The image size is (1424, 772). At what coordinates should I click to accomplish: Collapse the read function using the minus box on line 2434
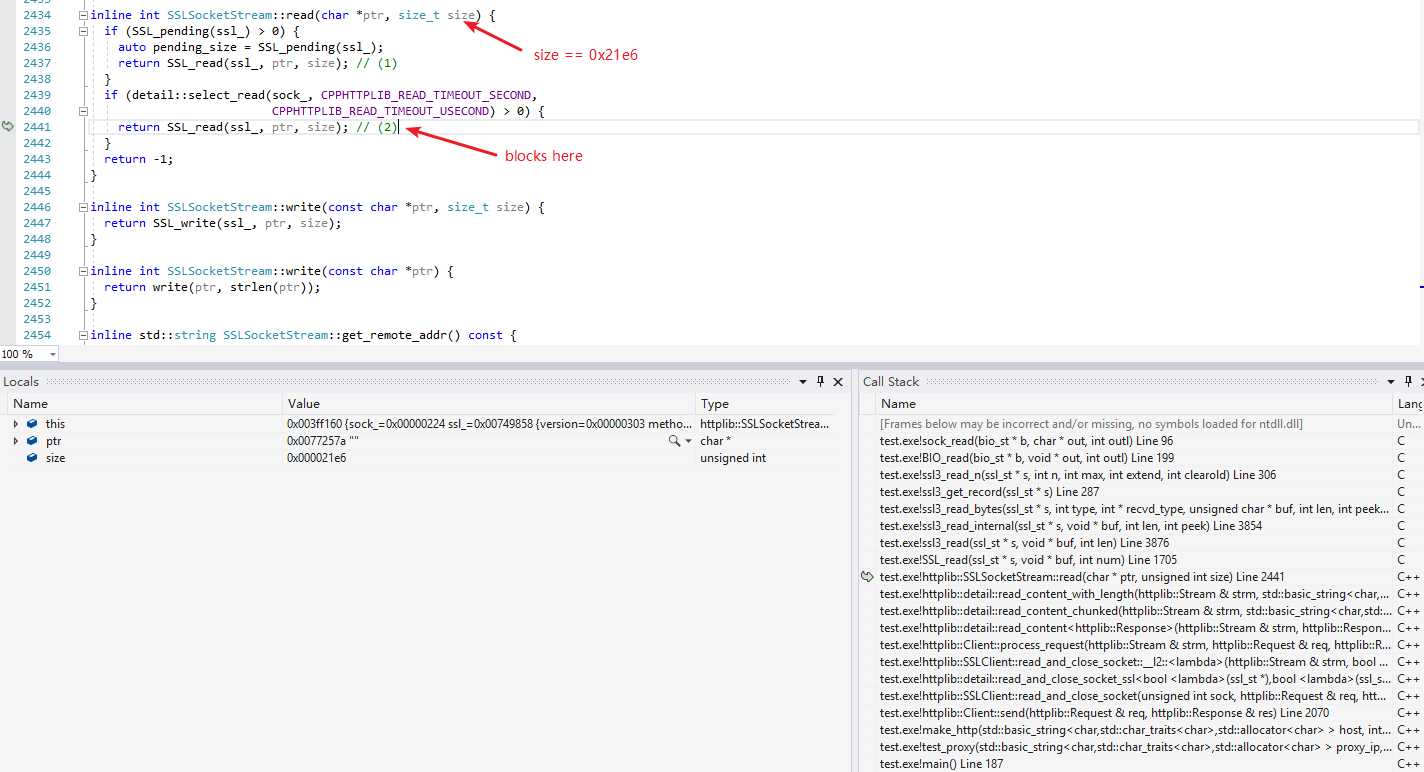(x=82, y=15)
